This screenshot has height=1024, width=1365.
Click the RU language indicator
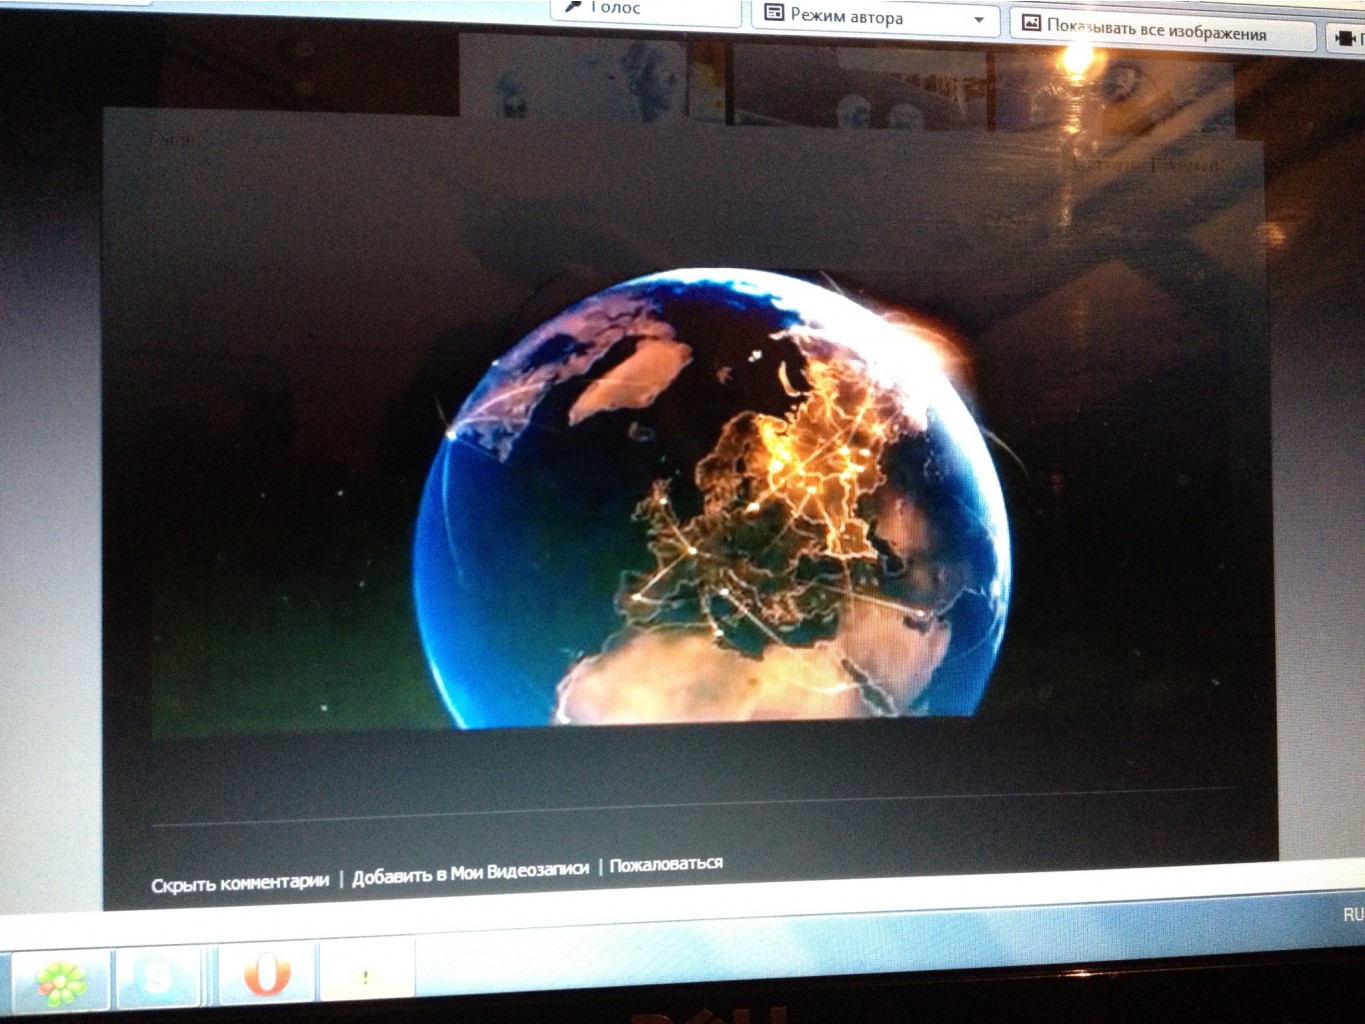coord(1353,914)
